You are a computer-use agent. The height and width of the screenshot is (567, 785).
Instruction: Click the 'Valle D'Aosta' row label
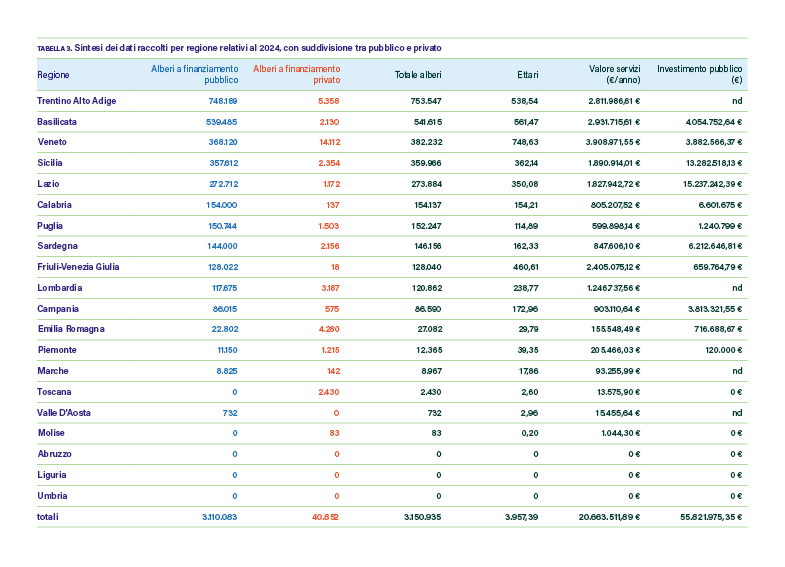coord(65,412)
